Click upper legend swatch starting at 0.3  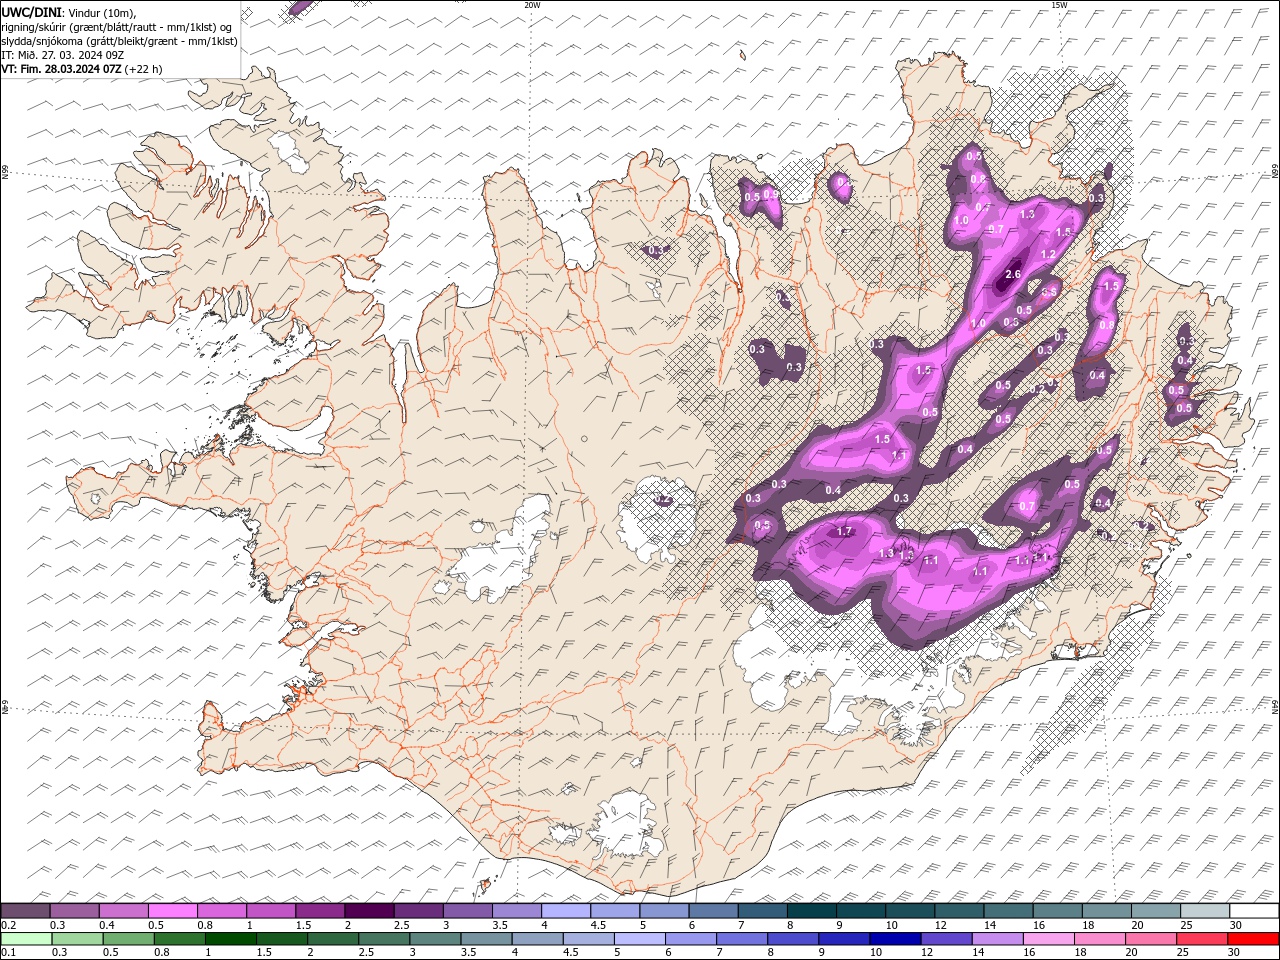[x=74, y=911]
